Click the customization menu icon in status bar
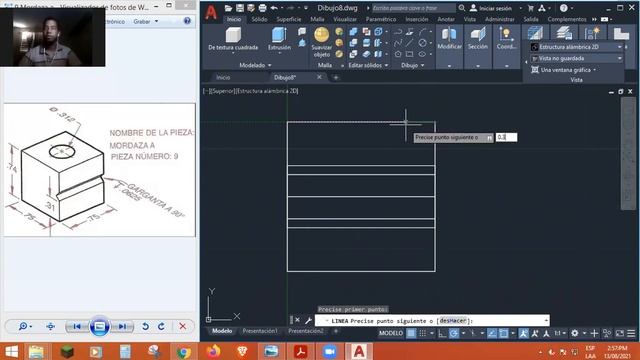The width and height of the screenshot is (640, 360). [631, 333]
